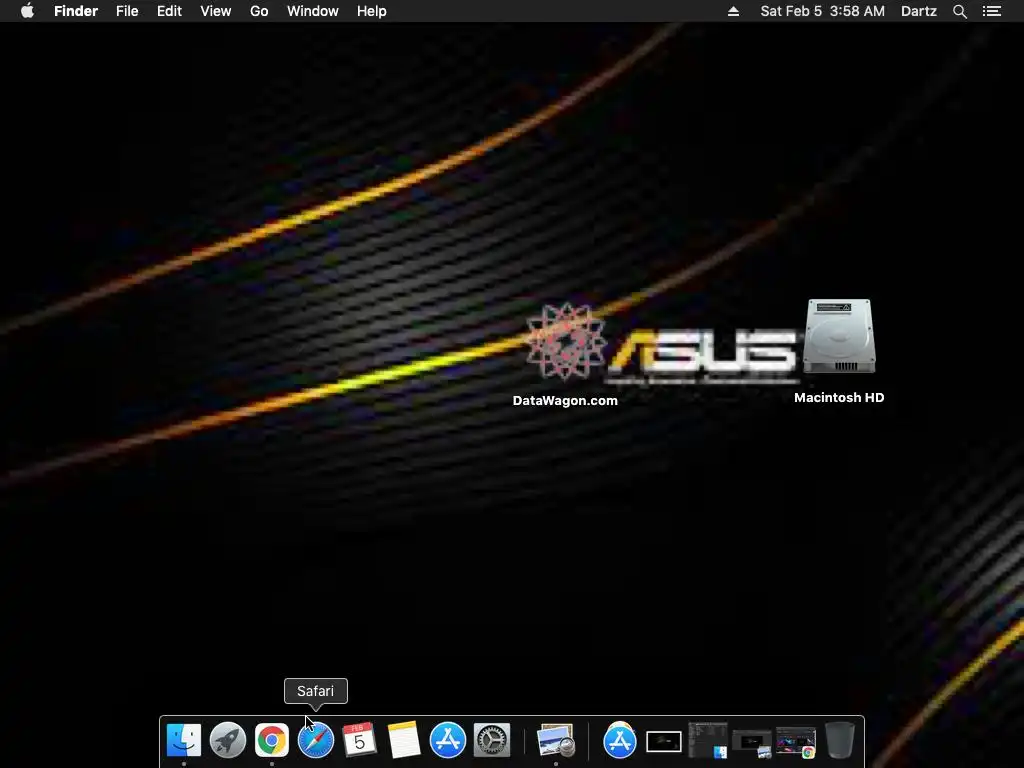Restore minimized Chrome window thumbnail

(x=796, y=743)
